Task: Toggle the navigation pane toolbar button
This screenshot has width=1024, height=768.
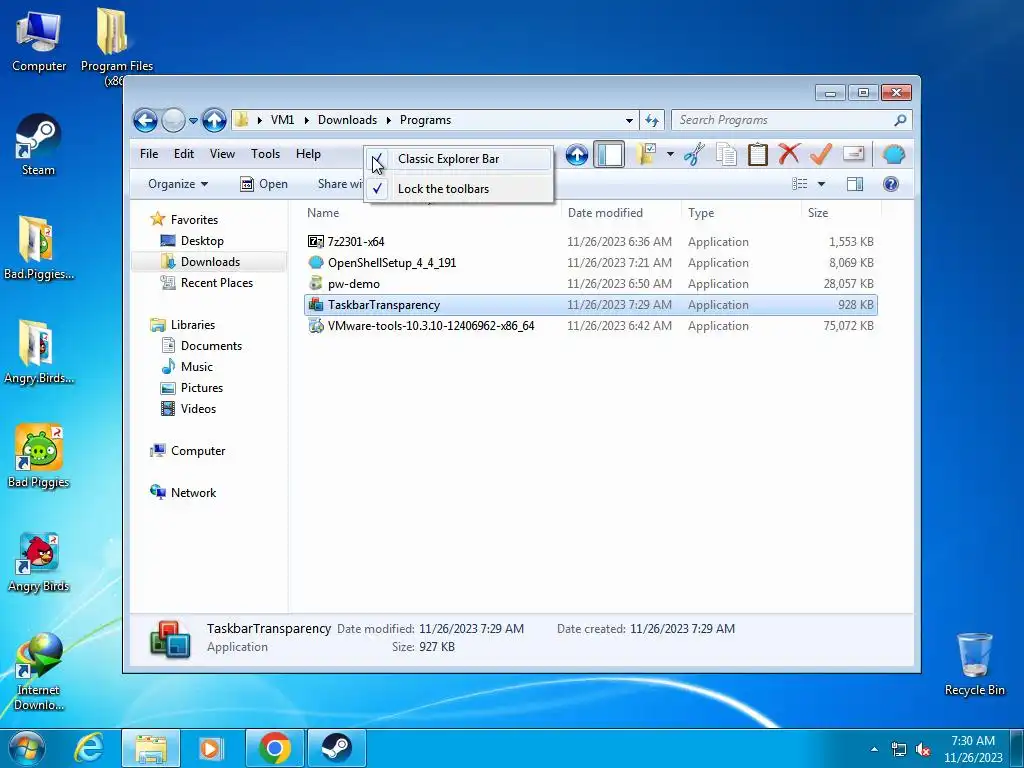Action: click(x=609, y=155)
